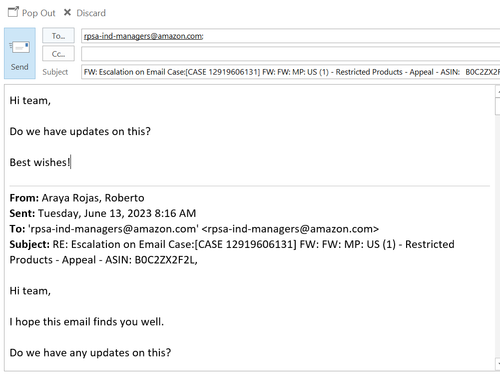This screenshot has height=376, width=500.
Task: Click the Send label under the envelope
Action: coord(20,67)
